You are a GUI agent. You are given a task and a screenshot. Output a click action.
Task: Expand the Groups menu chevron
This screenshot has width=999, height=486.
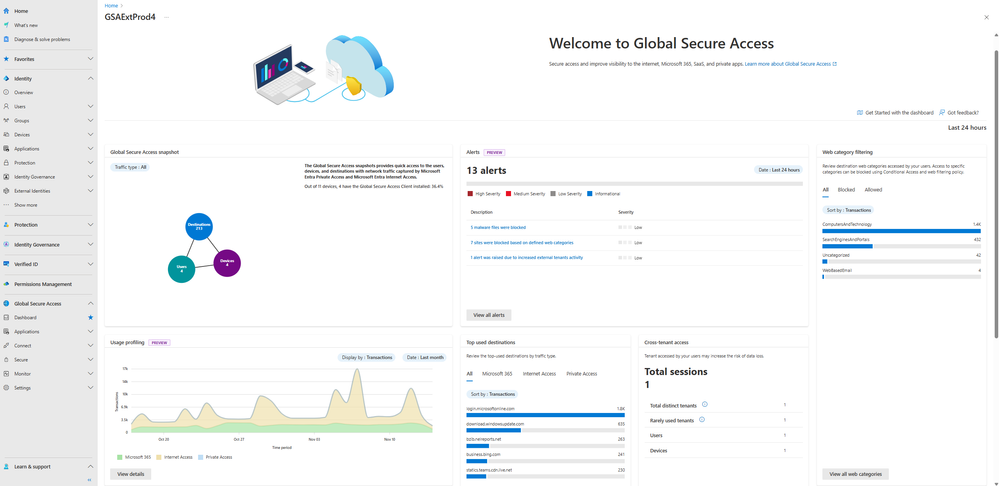pyautogui.click(x=90, y=120)
